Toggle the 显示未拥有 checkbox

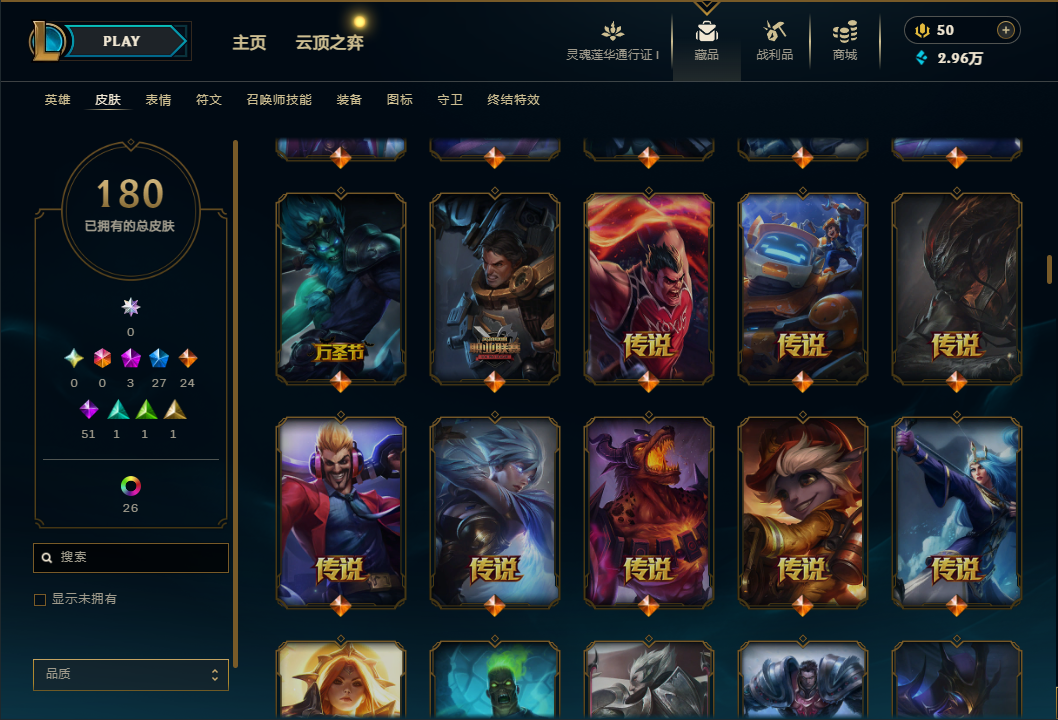[x=40, y=599]
